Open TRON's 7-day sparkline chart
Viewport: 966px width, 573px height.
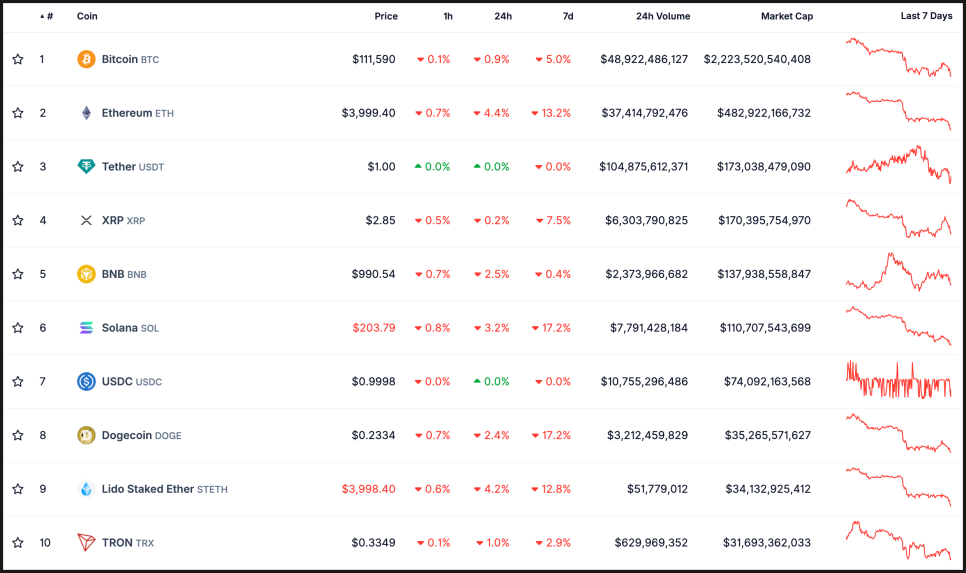coord(898,540)
